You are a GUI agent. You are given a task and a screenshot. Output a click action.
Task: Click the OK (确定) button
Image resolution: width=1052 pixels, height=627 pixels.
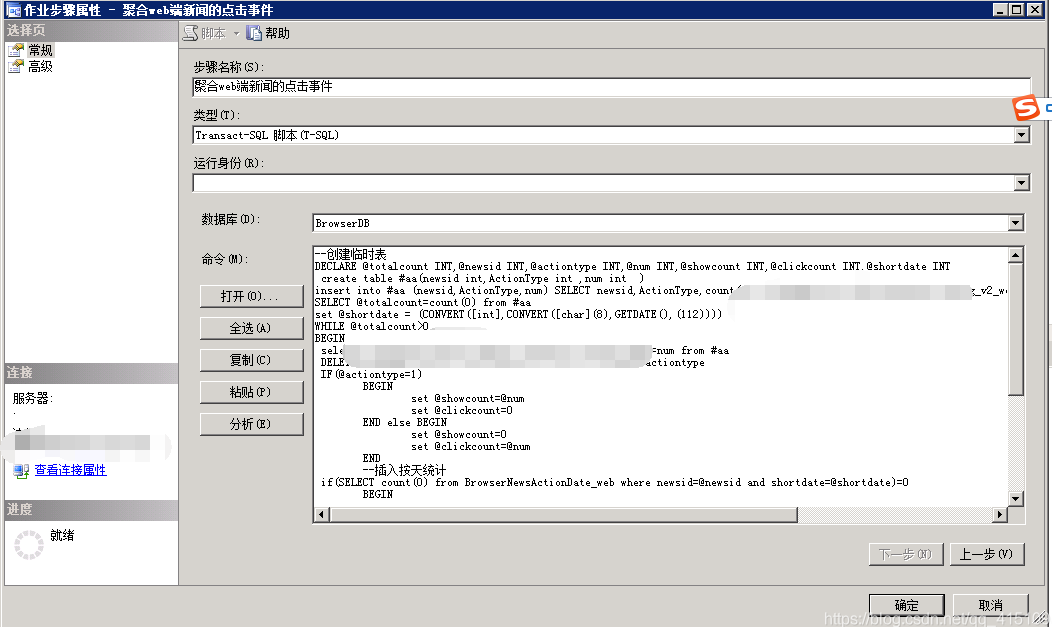906,605
